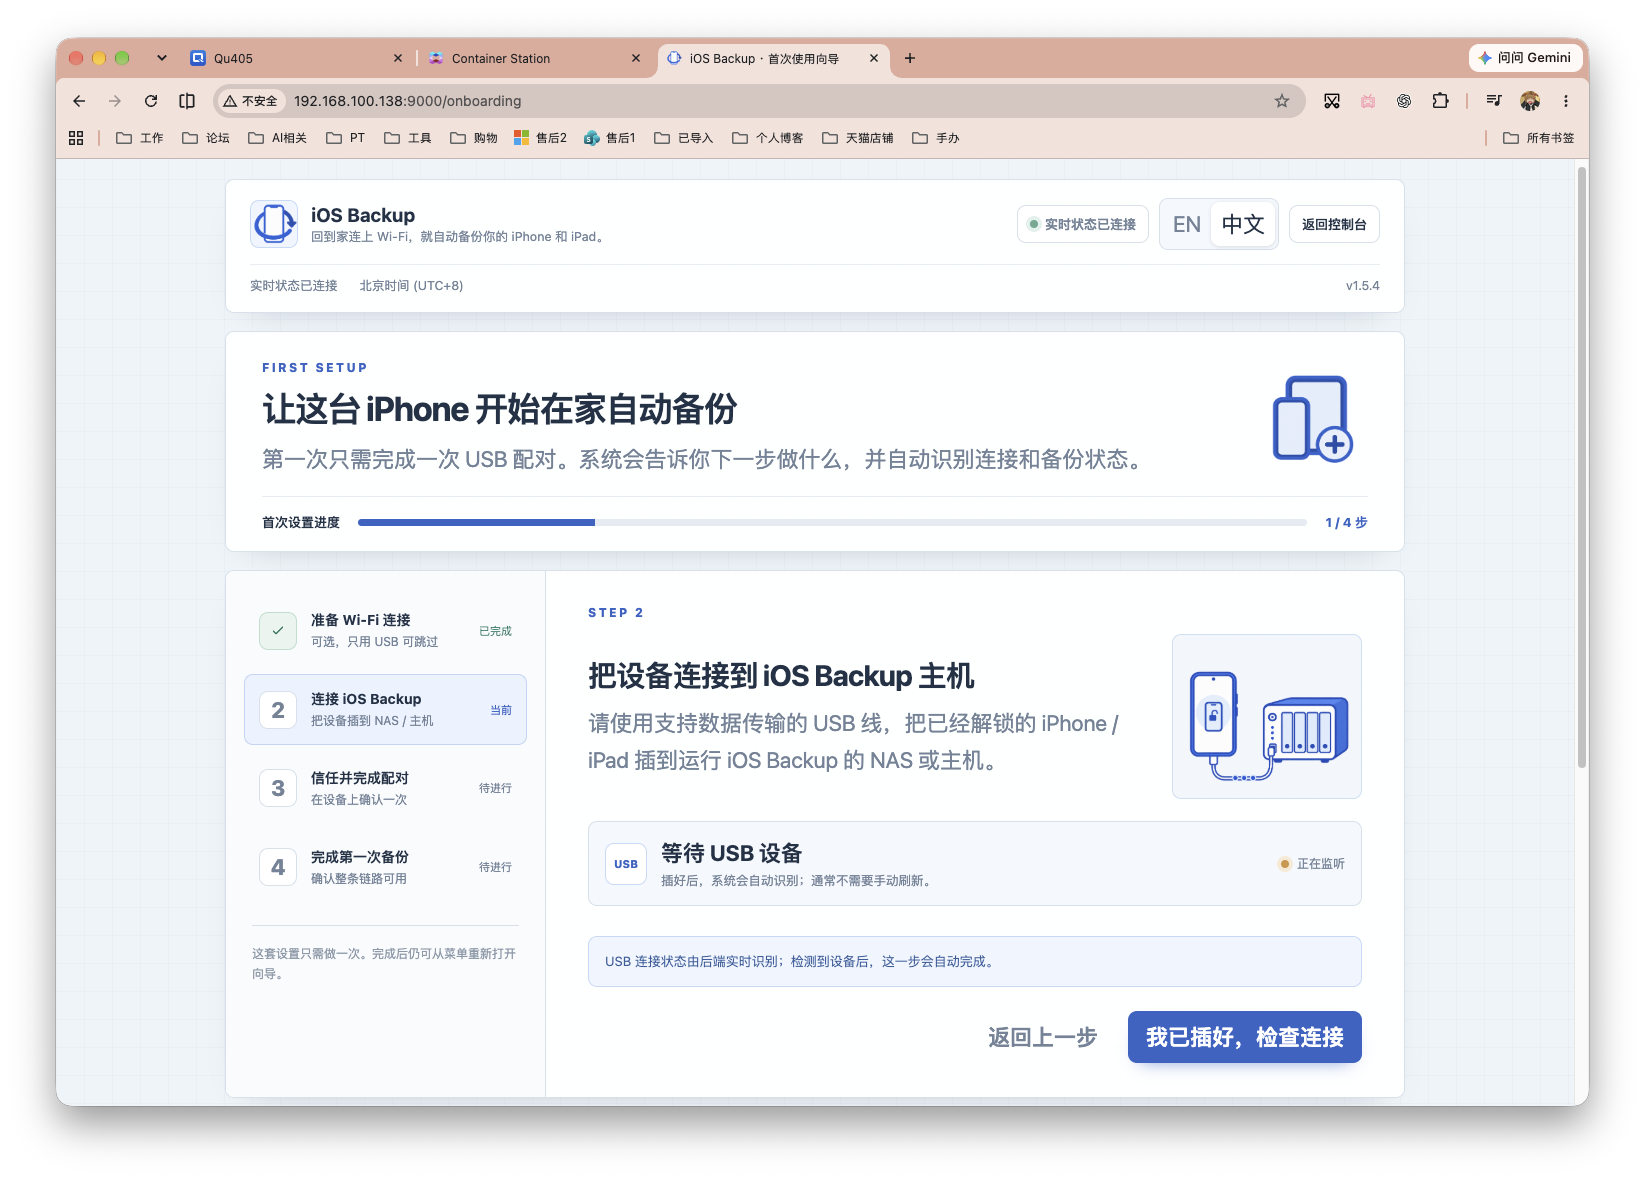Click the page vertical scrollbar
Viewport: 1645px width, 1180px height.
click(x=1582, y=467)
